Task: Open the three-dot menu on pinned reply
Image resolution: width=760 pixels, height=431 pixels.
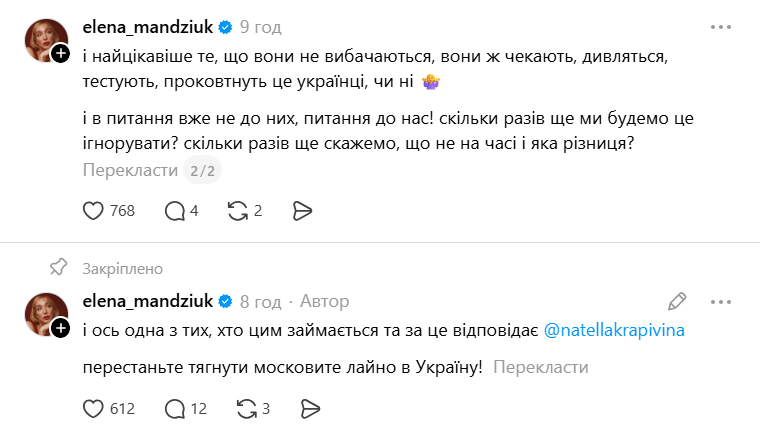Action: [719, 301]
